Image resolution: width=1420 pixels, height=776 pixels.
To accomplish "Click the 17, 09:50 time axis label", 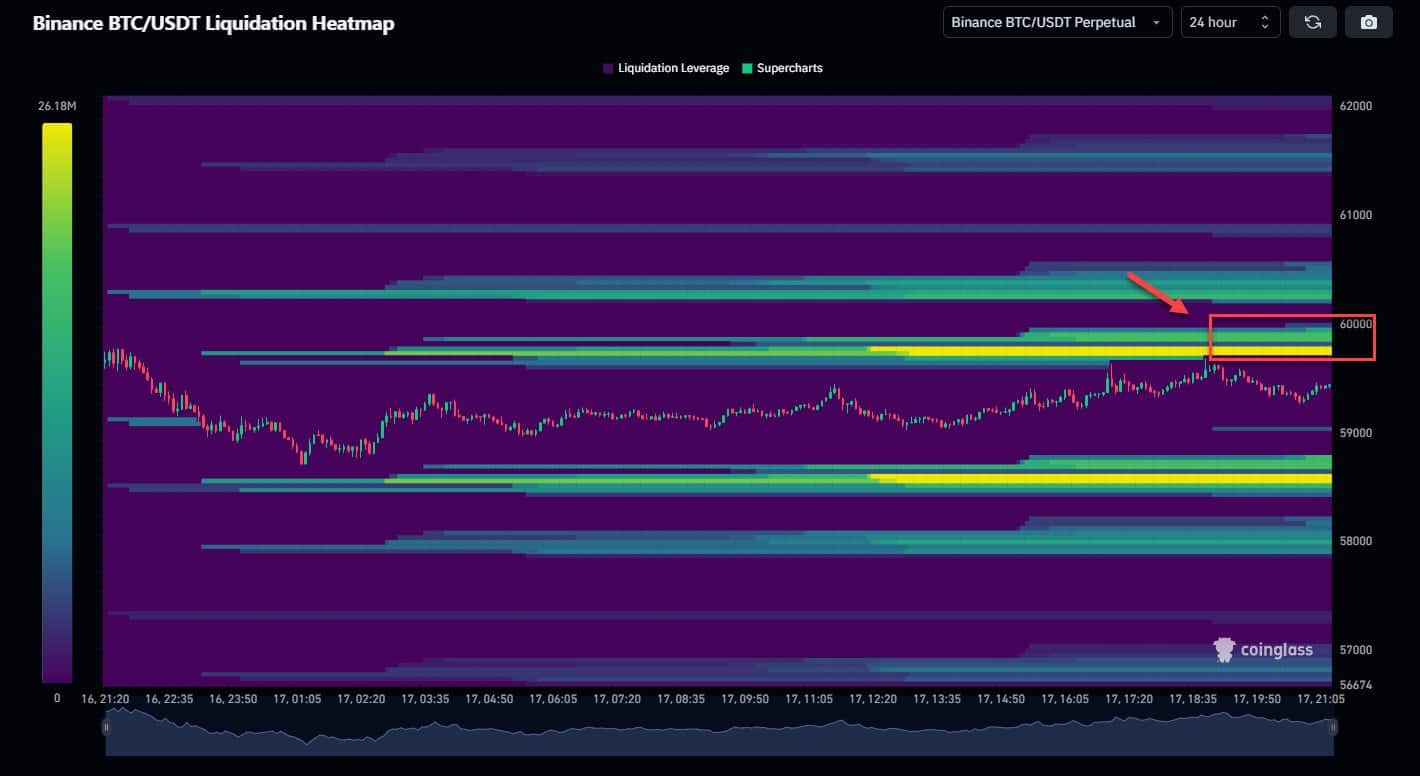I will pos(745,699).
